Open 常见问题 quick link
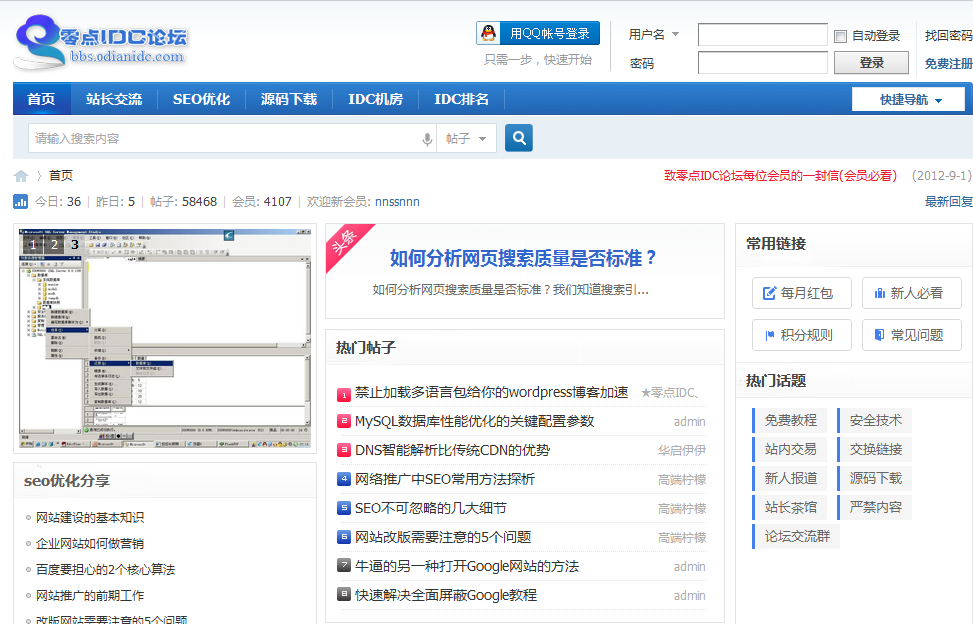The image size is (973, 624). click(911, 335)
